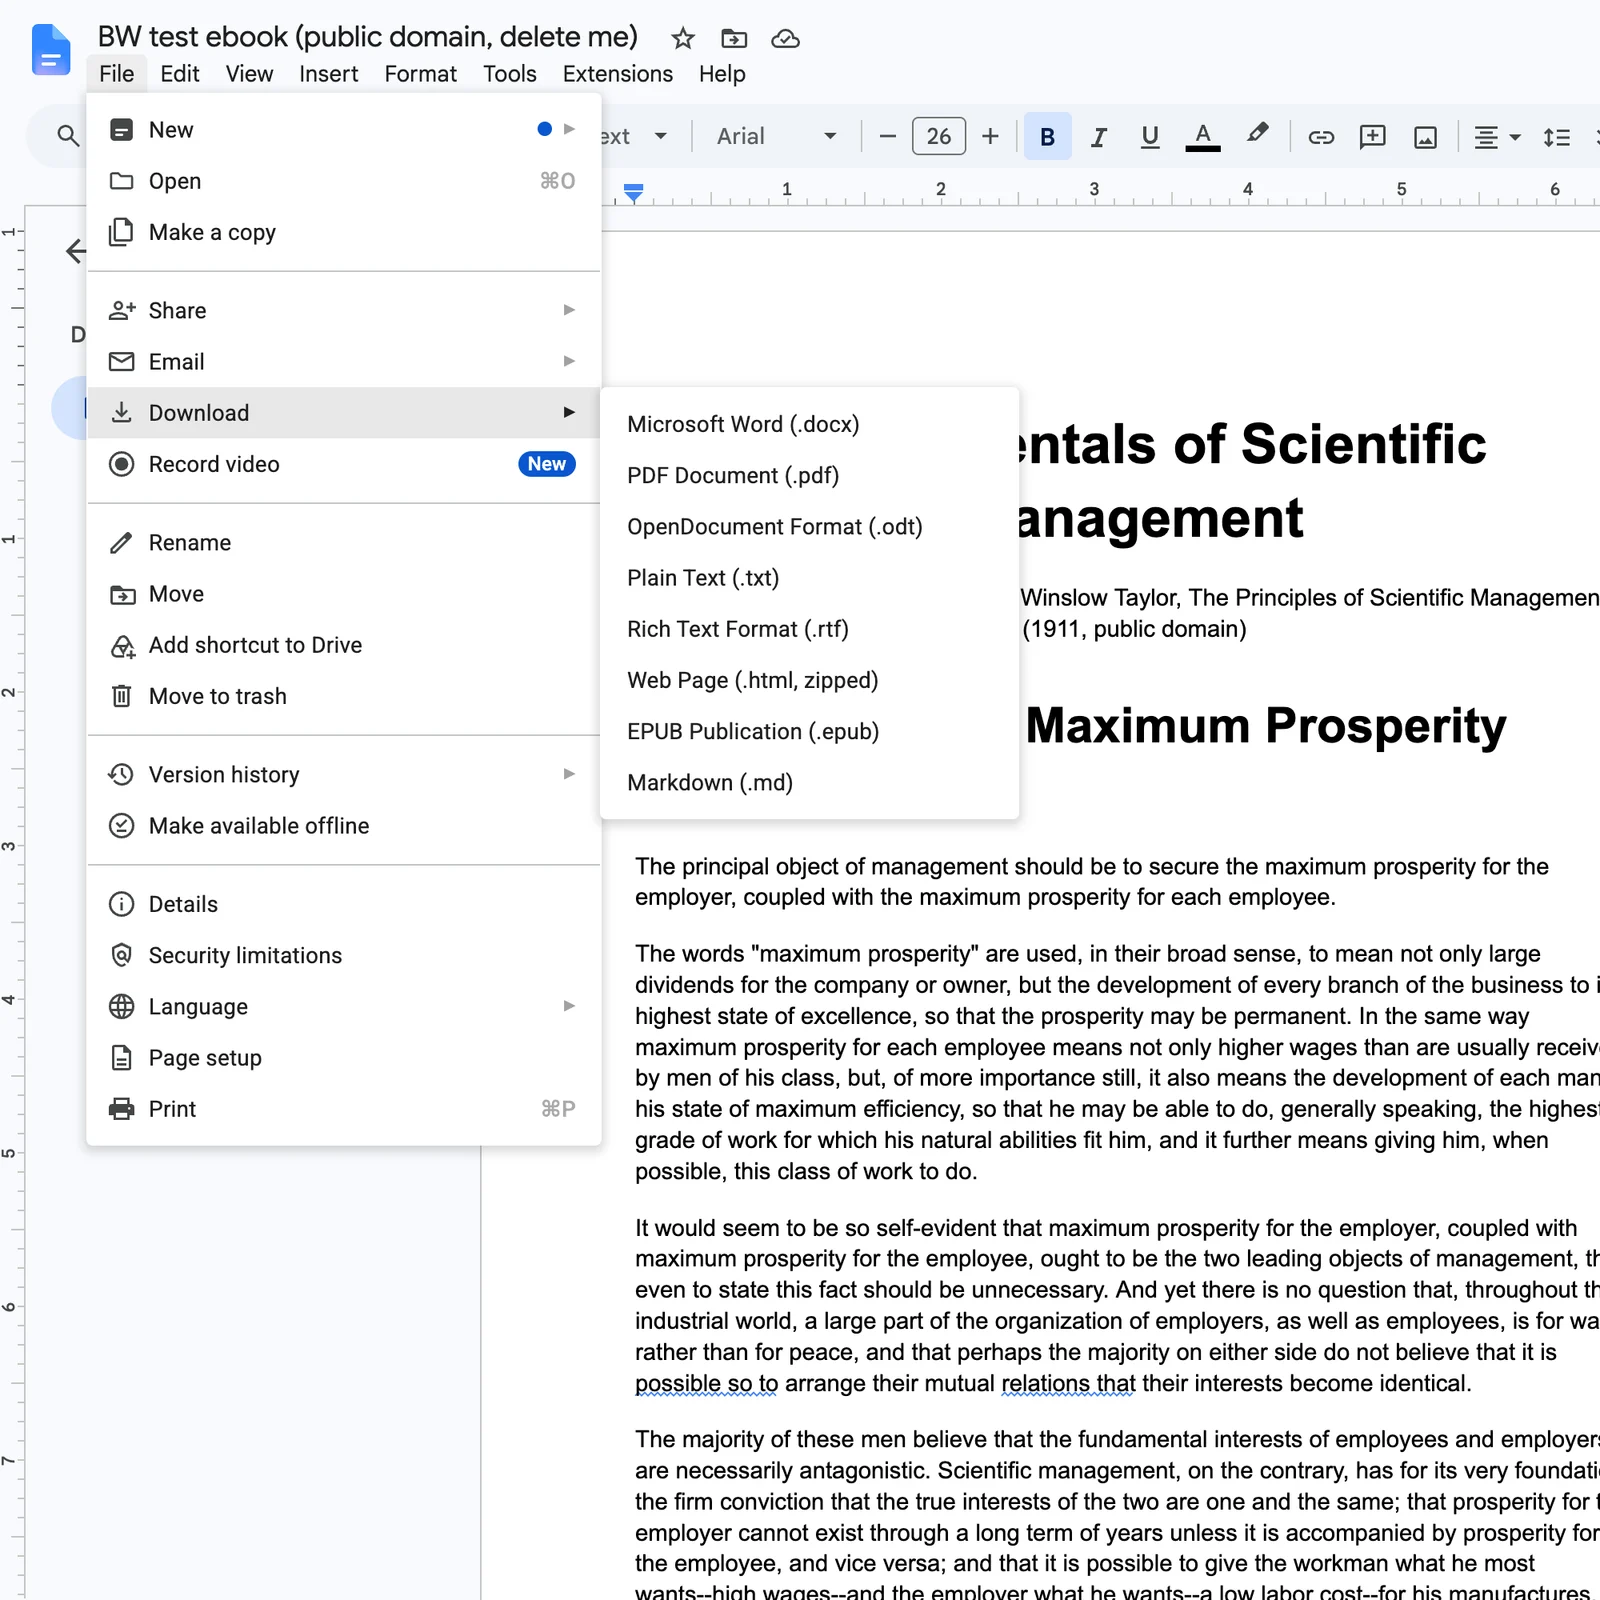The height and width of the screenshot is (1600, 1600).
Task: Open the text color picker
Action: tap(1203, 137)
